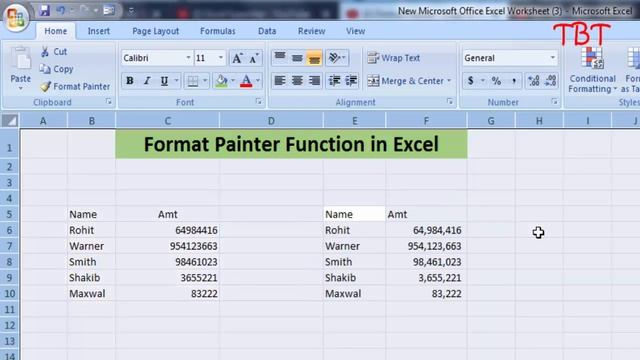The height and width of the screenshot is (360, 640).
Task: Expand the Fill Color palette arrow
Action: (233, 81)
